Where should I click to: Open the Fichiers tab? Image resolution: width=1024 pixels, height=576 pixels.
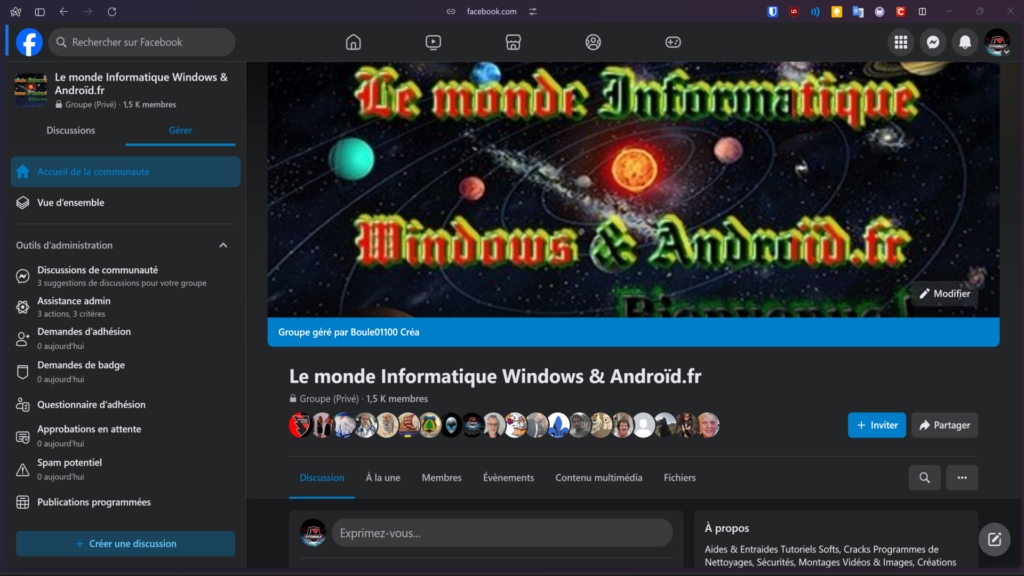pos(680,478)
